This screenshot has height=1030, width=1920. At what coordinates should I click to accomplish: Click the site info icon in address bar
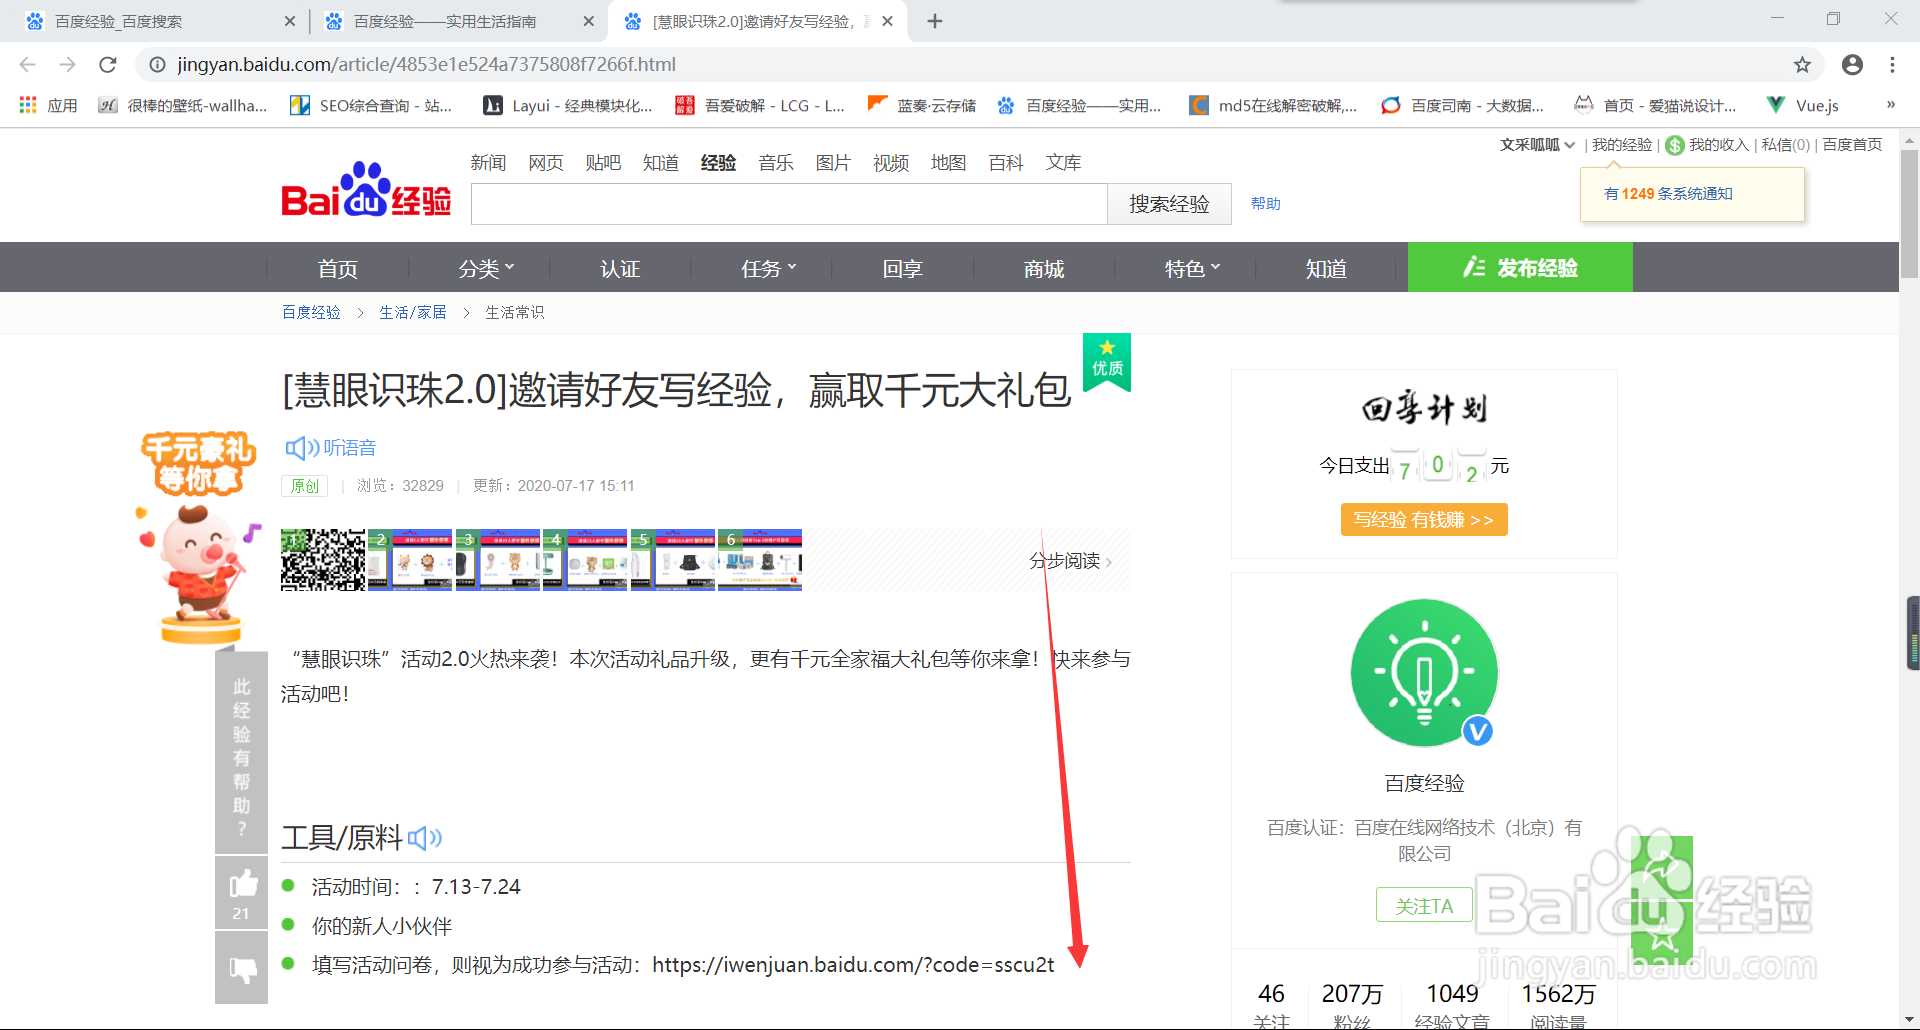pos(157,65)
